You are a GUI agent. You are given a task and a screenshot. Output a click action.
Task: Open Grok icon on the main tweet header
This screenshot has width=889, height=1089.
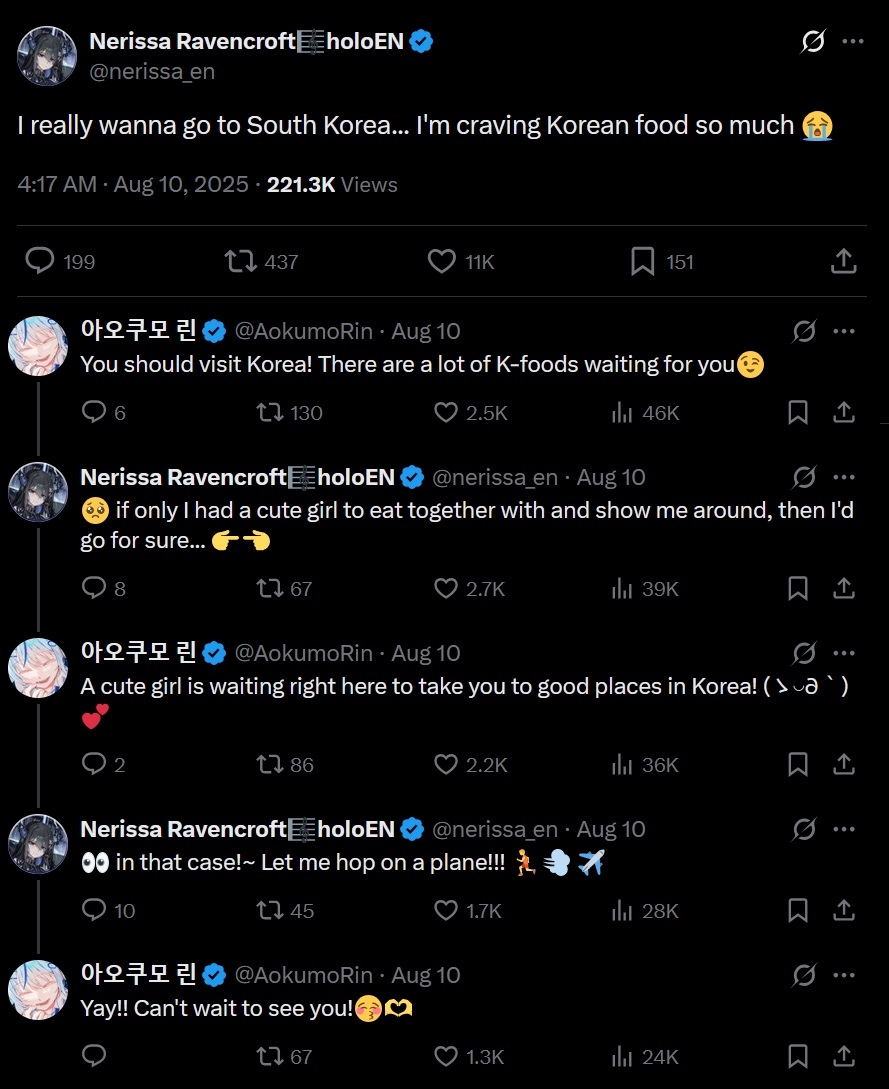pyautogui.click(x=813, y=42)
